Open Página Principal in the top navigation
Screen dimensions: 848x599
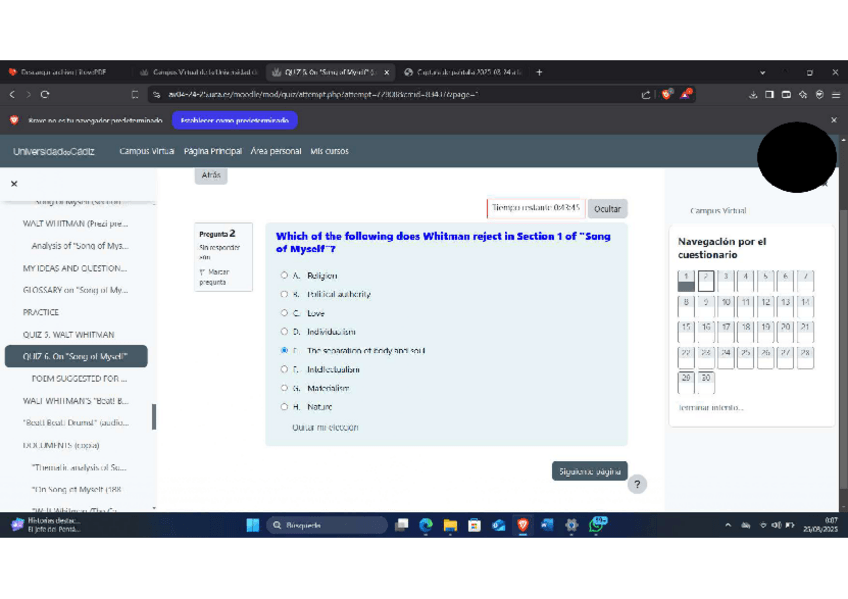tap(212, 151)
